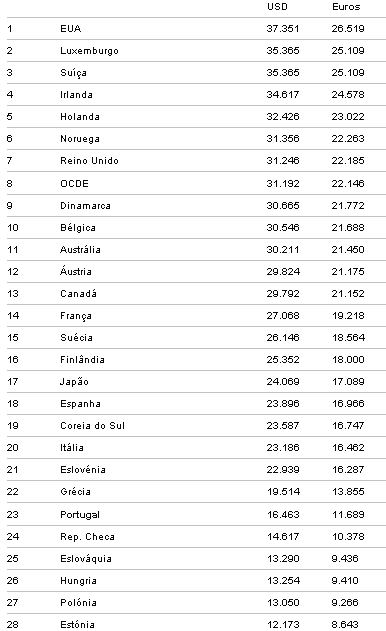The image size is (386, 631).
Task: Select the Suíça table entry
Action: tap(73, 73)
